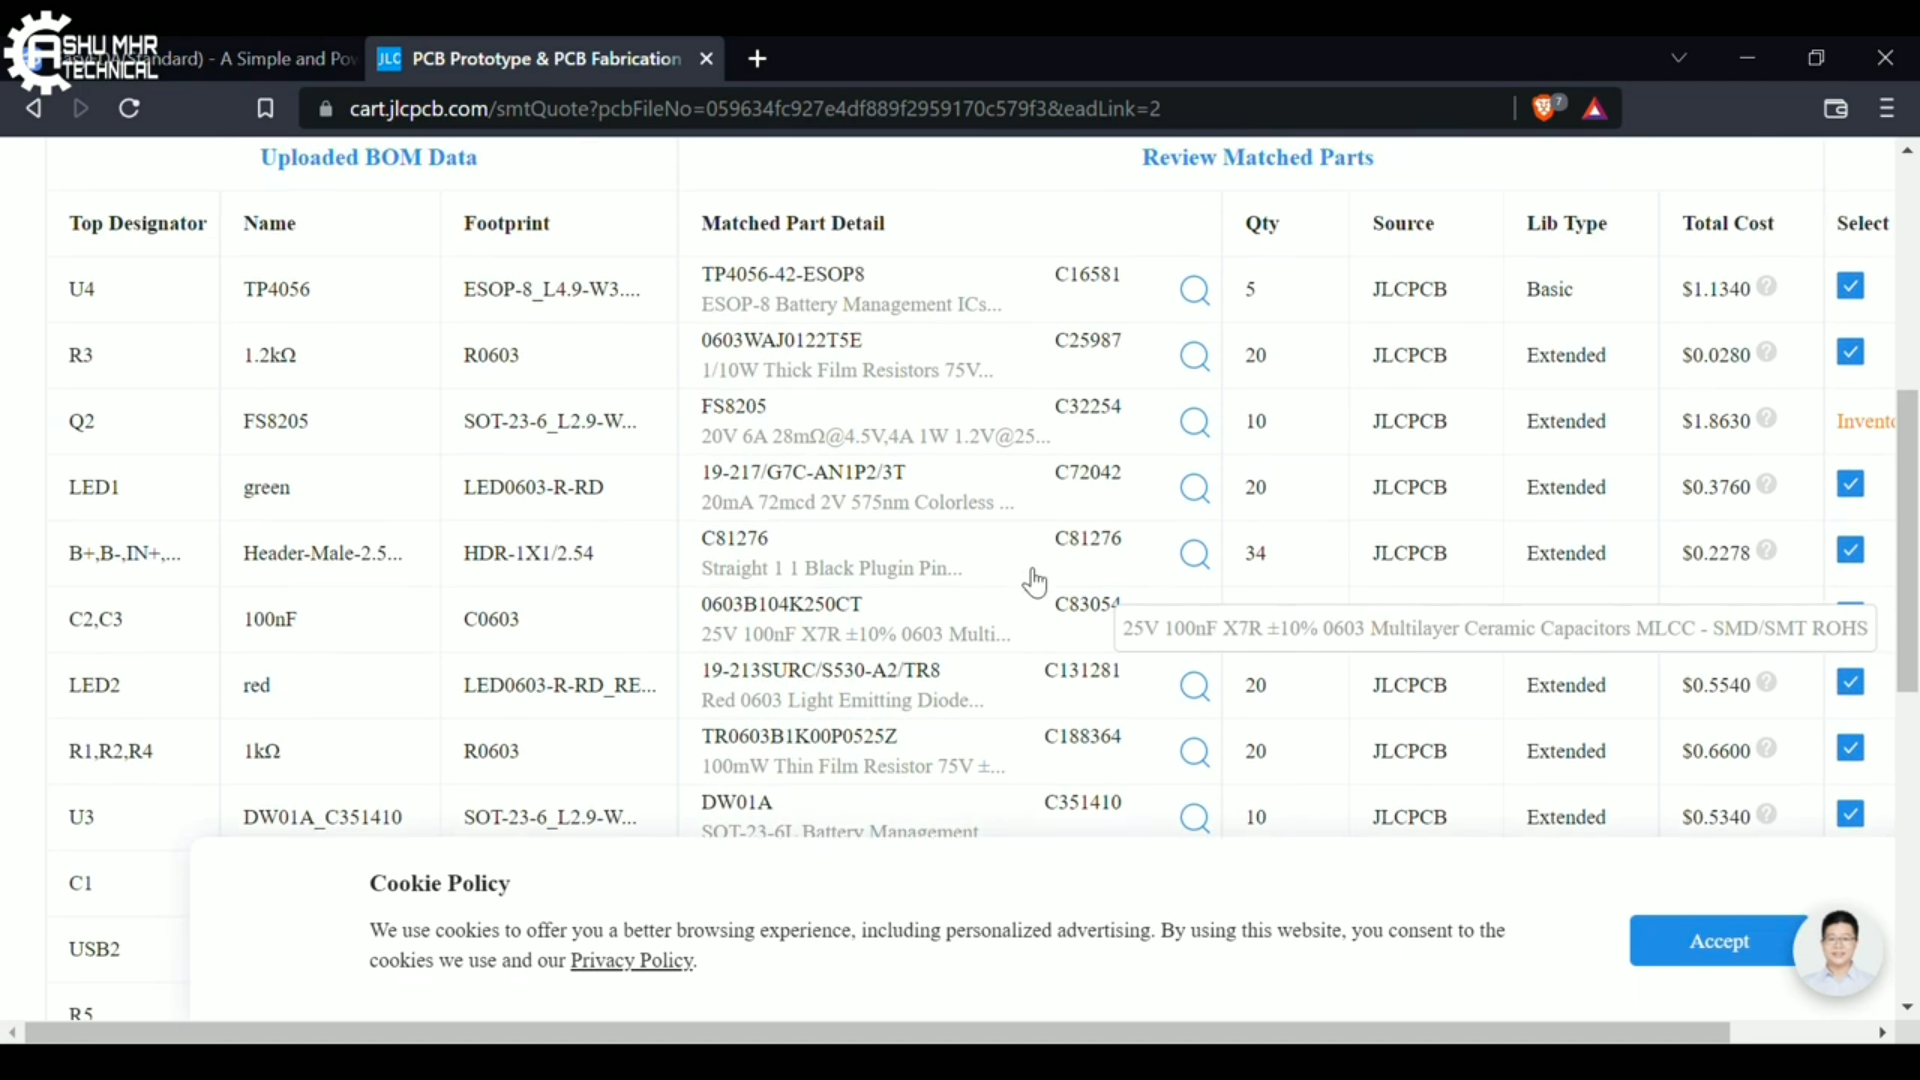Screen dimensions: 1920x1080
Task: Uncheck the R1,R2,R4 resistor checkbox
Action: (1850, 748)
